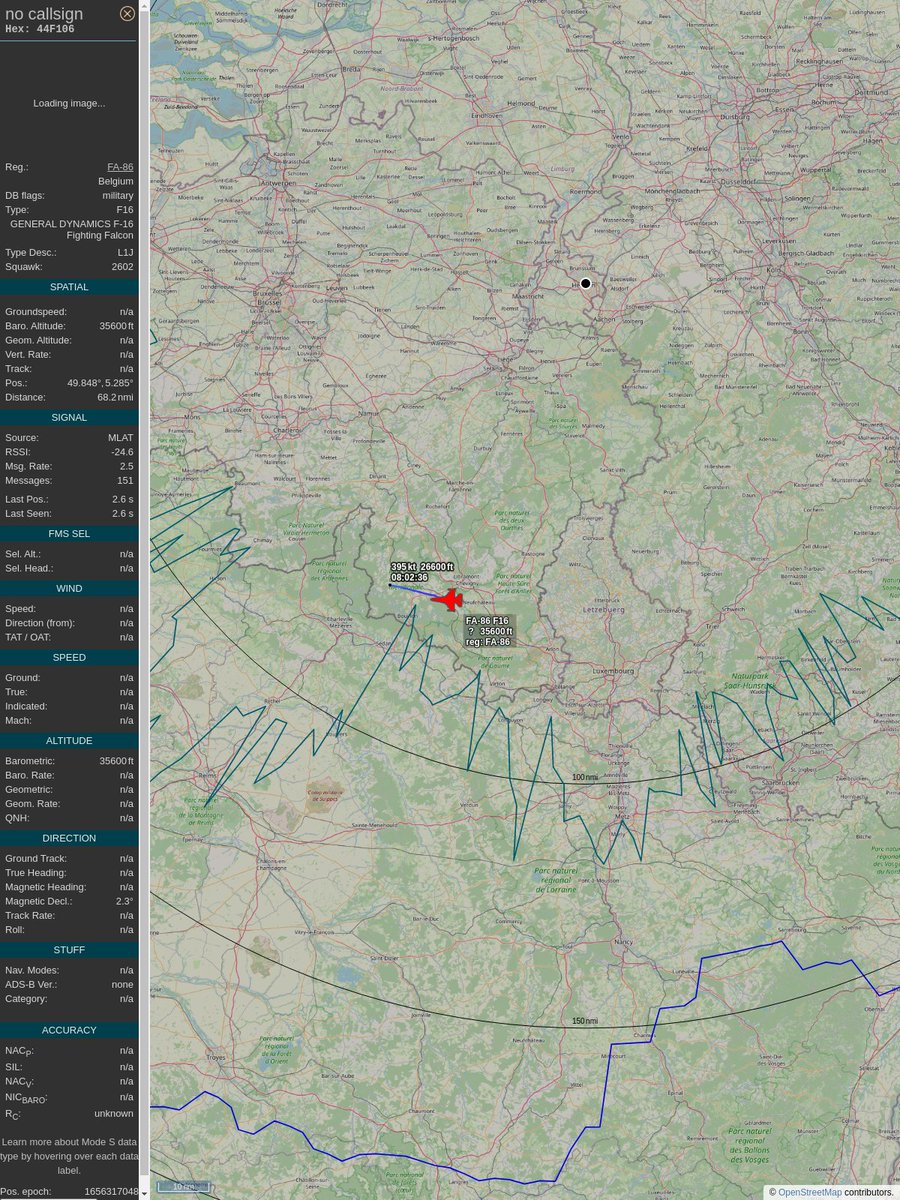
Task: Click the down arrow on the panel scrollbar
Action: pos(143,1192)
